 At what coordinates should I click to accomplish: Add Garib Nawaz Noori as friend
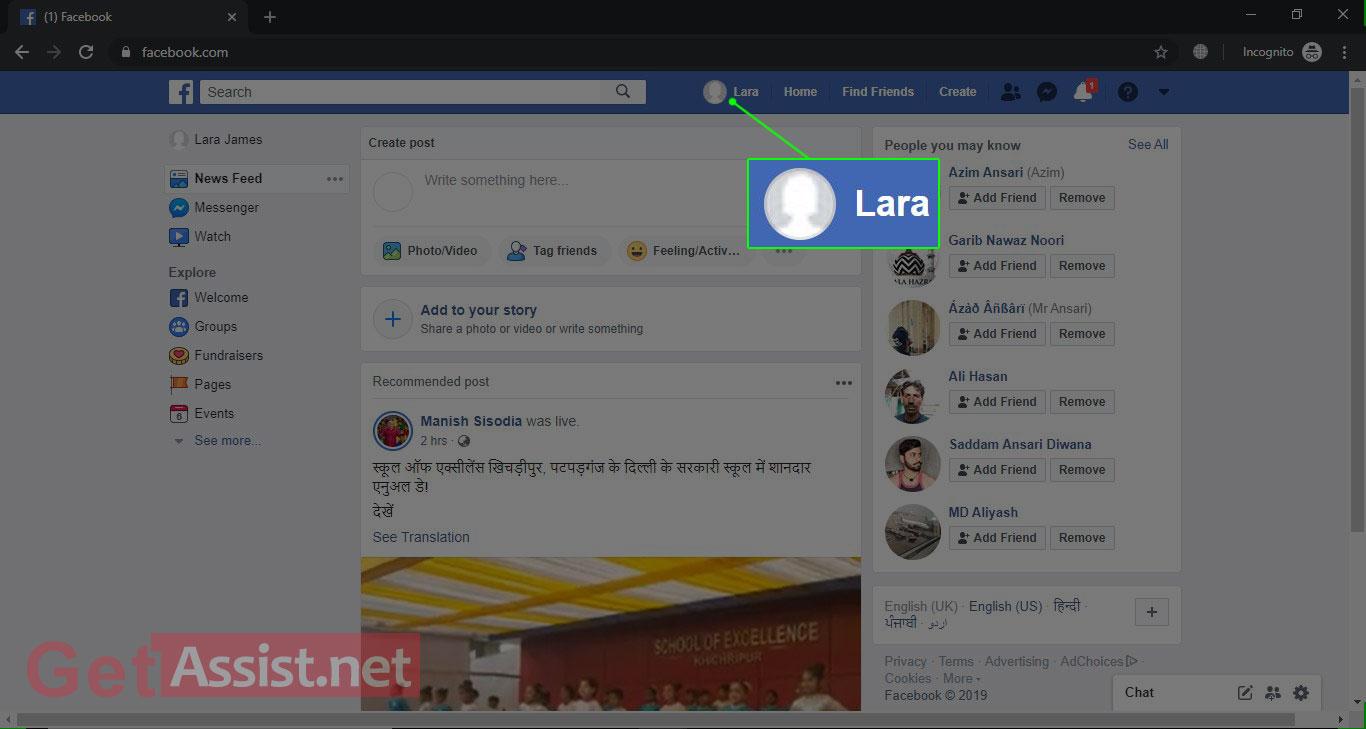(x=997, y=266)
